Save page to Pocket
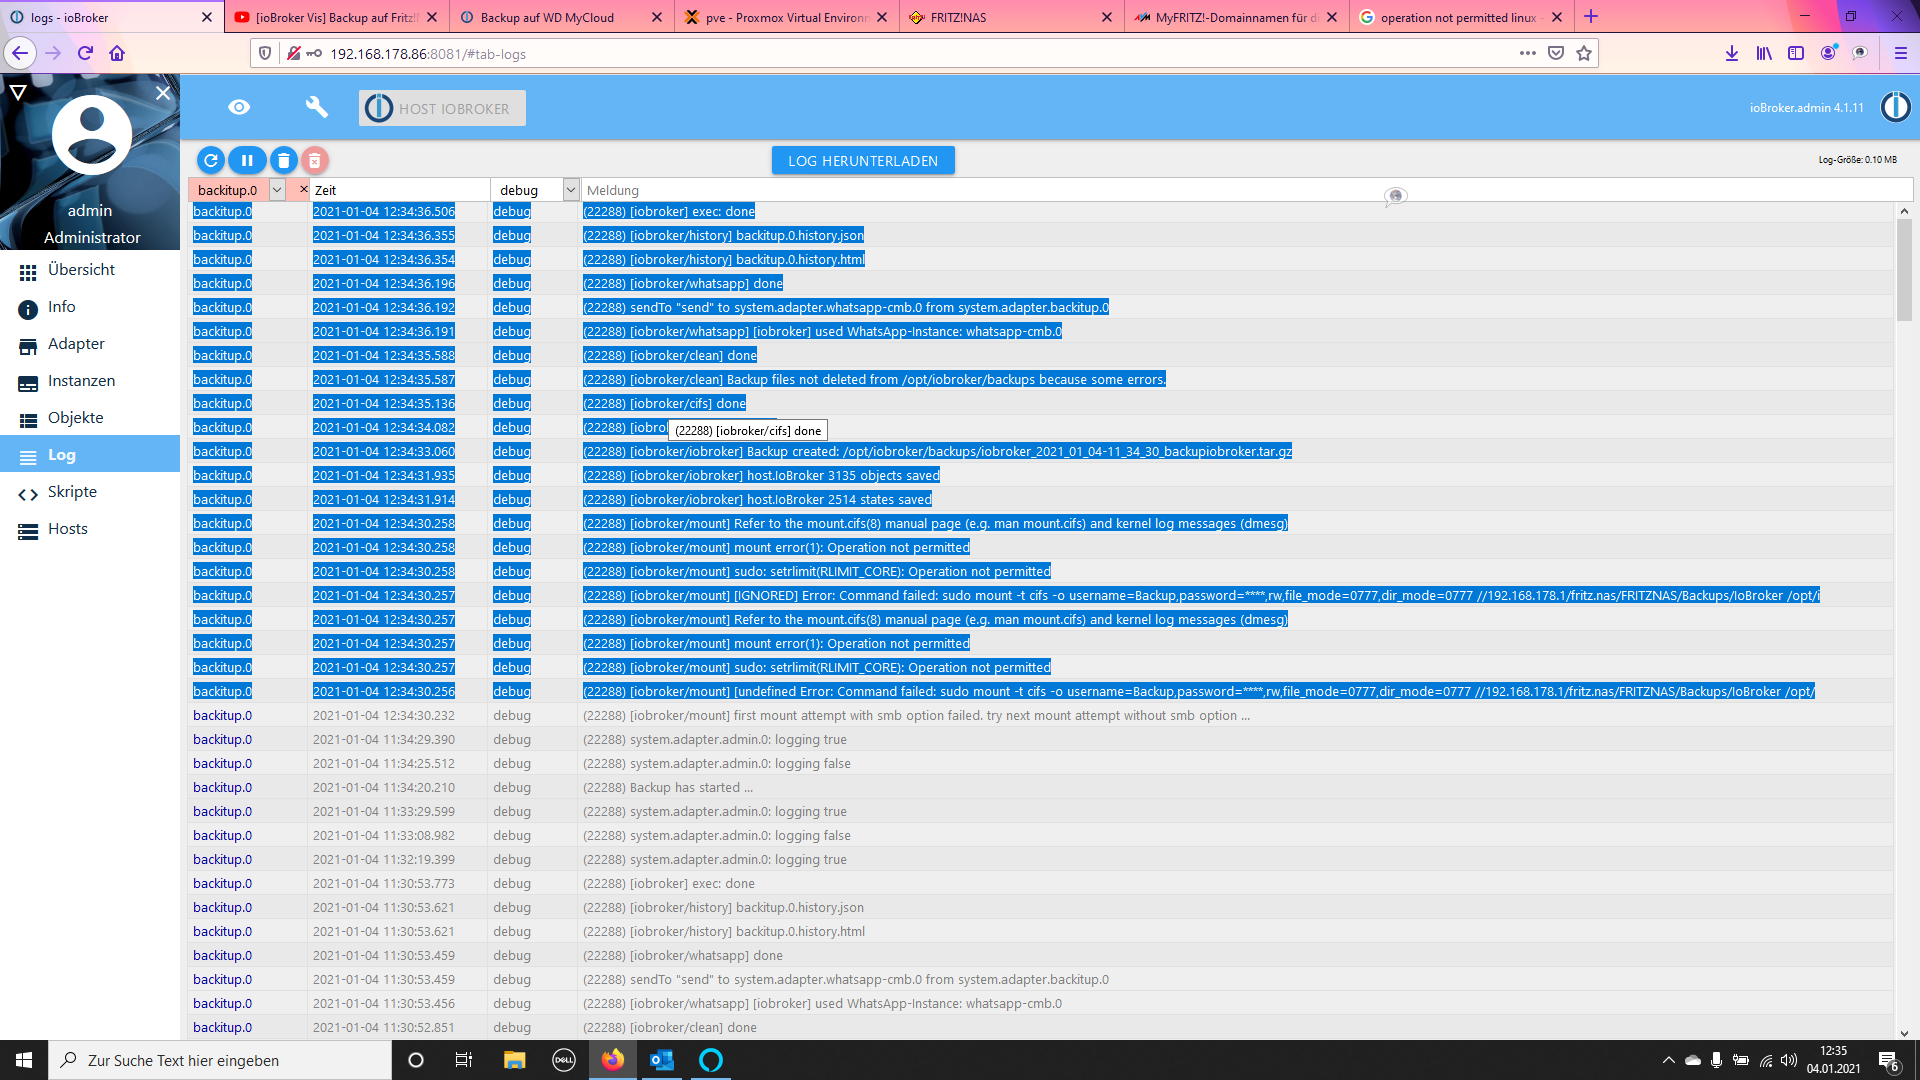Screen dimensions: 1920x1080 (1556, 54)
